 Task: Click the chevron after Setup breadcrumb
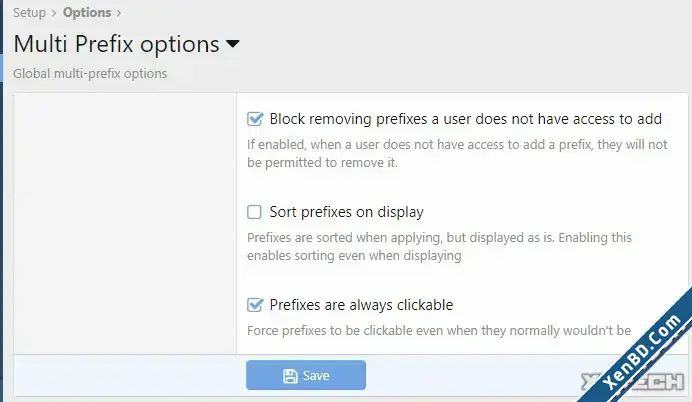pyautogui.click(x=54, y=13)
